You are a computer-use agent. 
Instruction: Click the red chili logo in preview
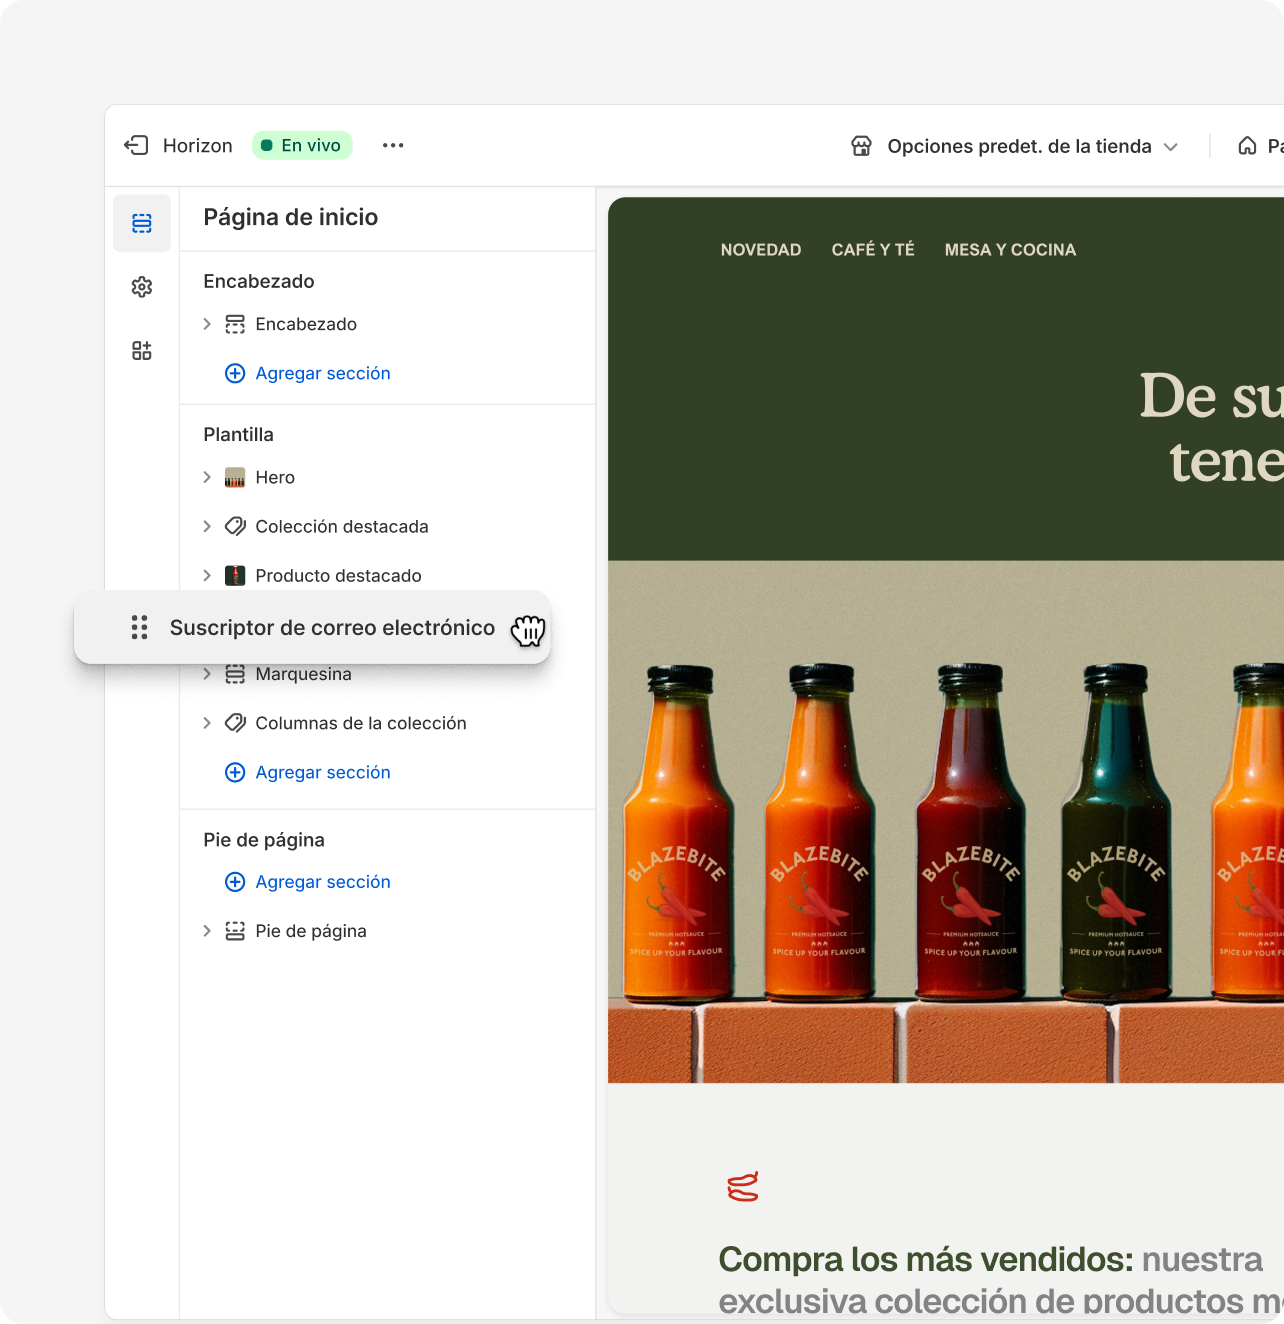point(743,1187)
